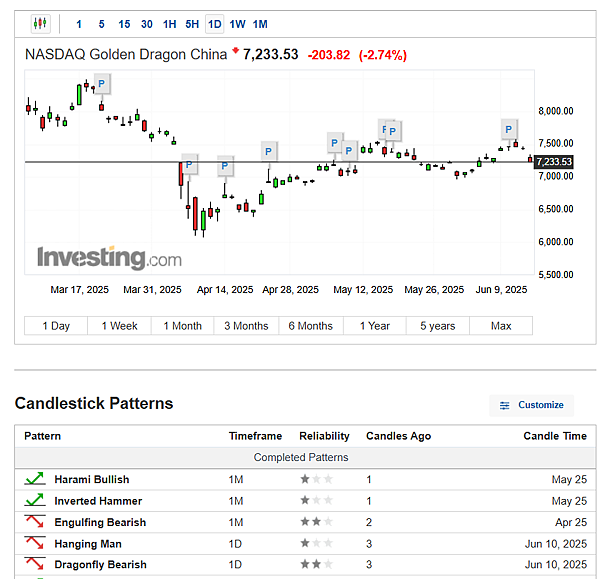The image size is (600, 579).
Task: Click the Candlestick Patterns heading
Action: click(x=94, y=403)
